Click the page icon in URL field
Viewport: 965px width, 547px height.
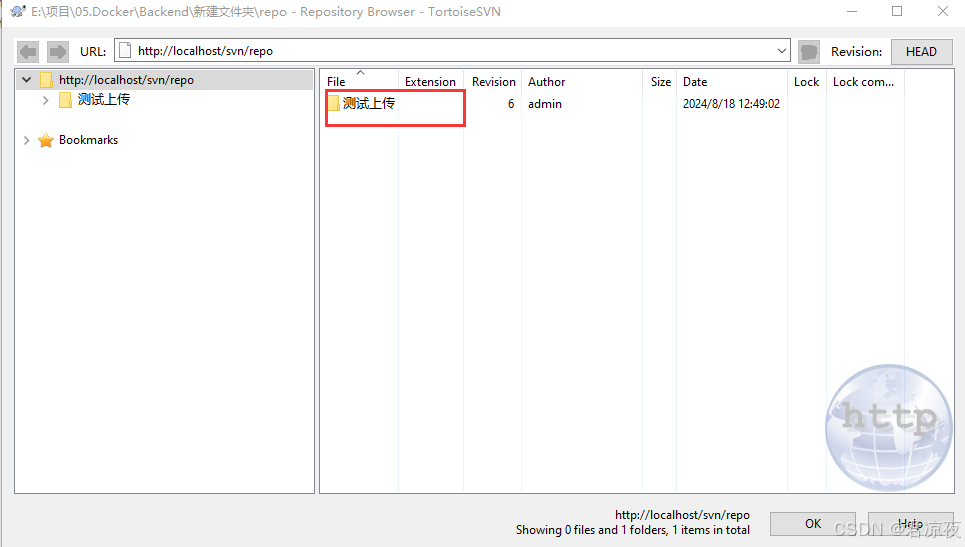click(x=125, y=51)
